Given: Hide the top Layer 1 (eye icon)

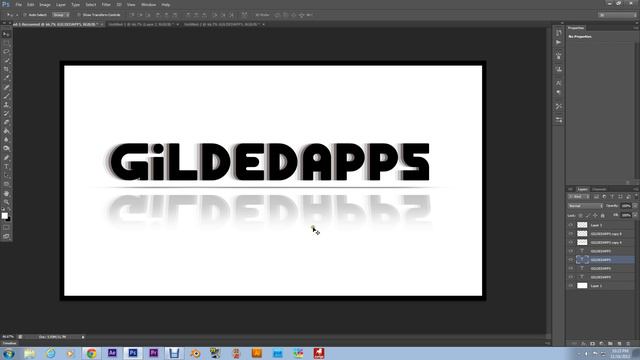Looking at the screenshot, I should click(571, 225).
